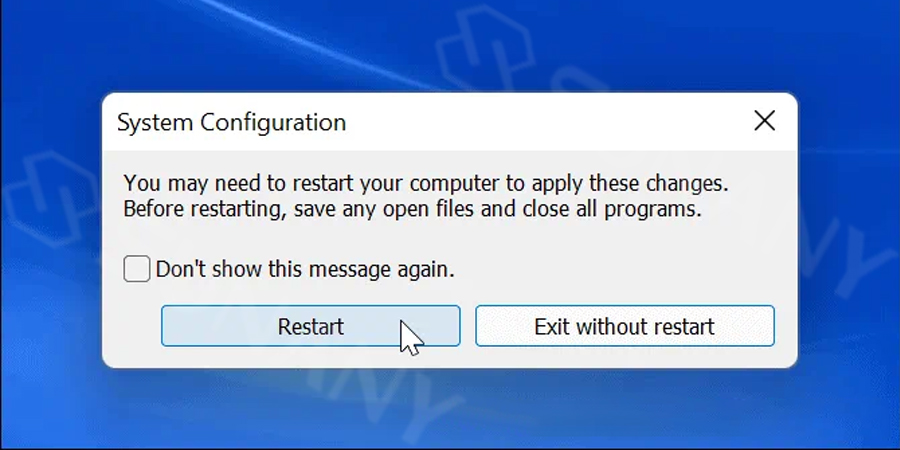Image resolution: width=900 pixels, height=450 pixels.
Task: Select the "Don't show this message again" label text
Action: (x=305, y=269)
